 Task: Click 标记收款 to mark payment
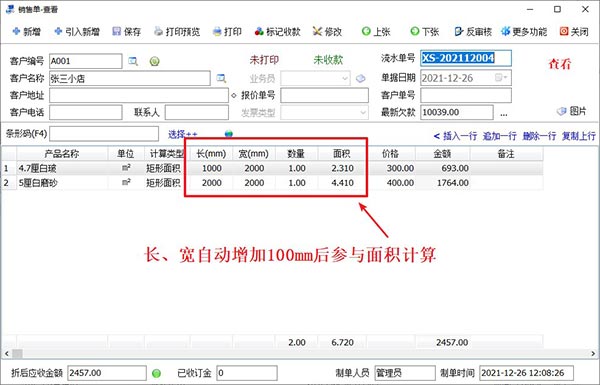click(277, 32)
